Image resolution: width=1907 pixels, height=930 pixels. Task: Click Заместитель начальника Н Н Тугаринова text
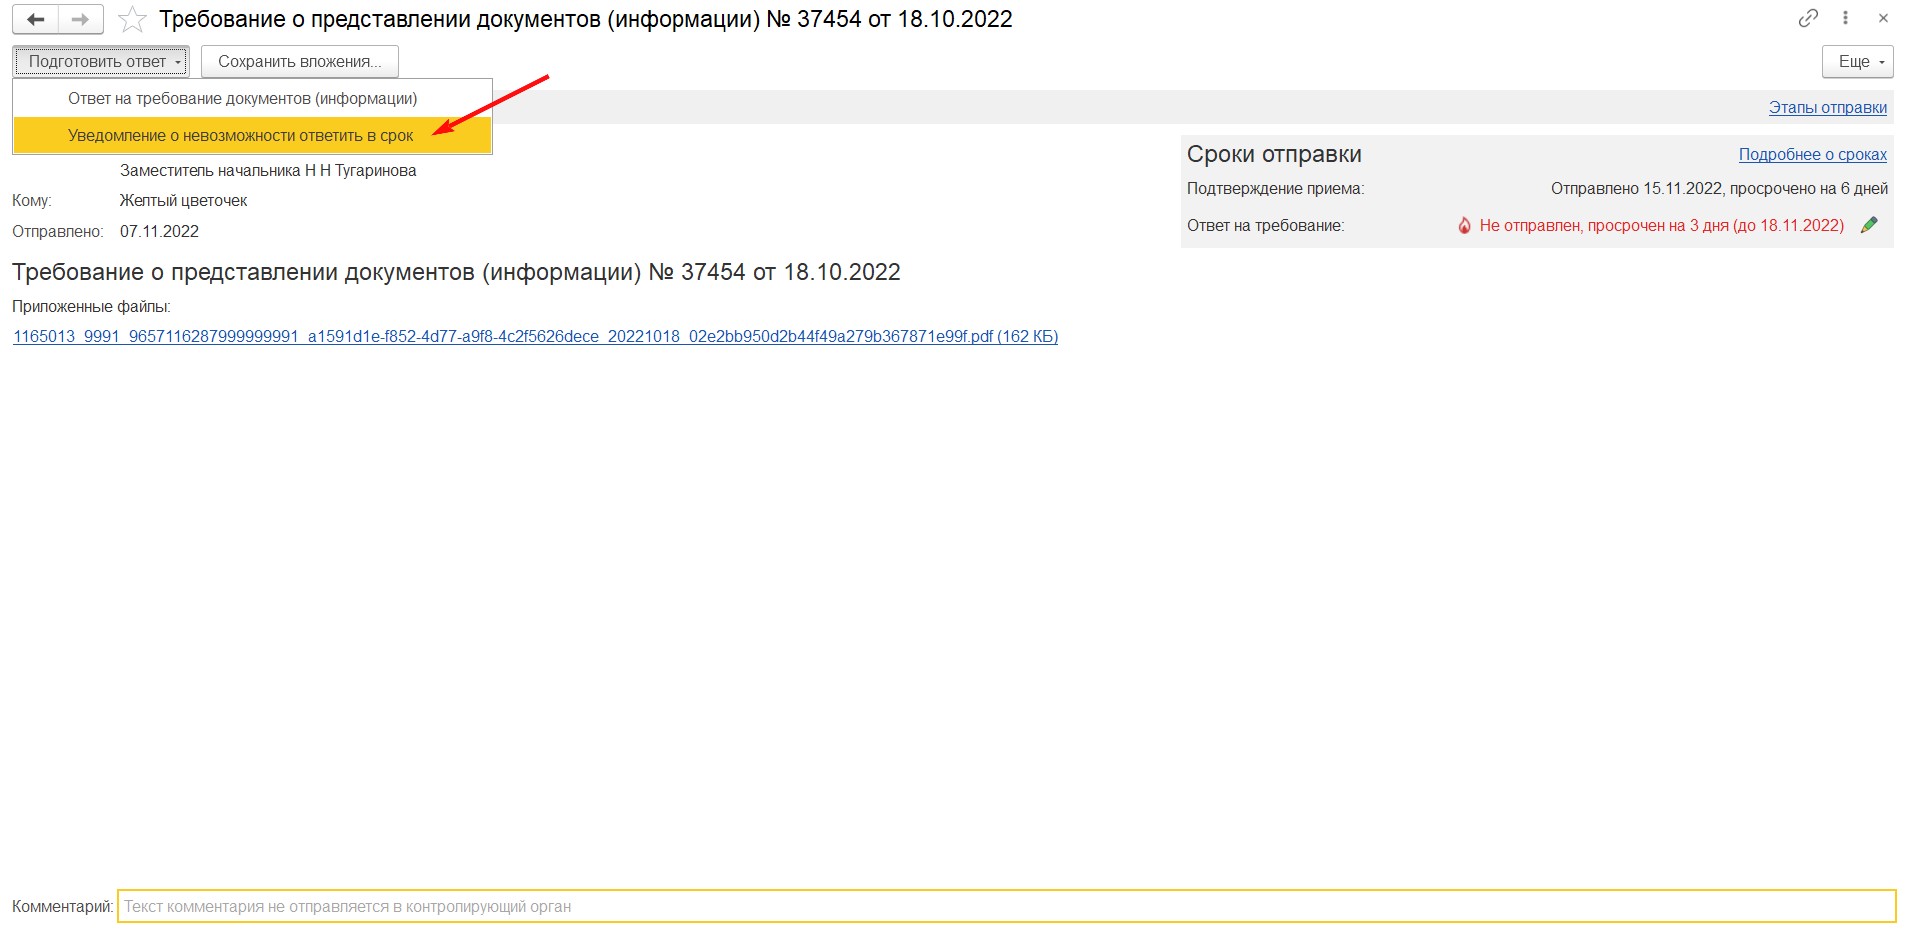click(x=268, y=170)
